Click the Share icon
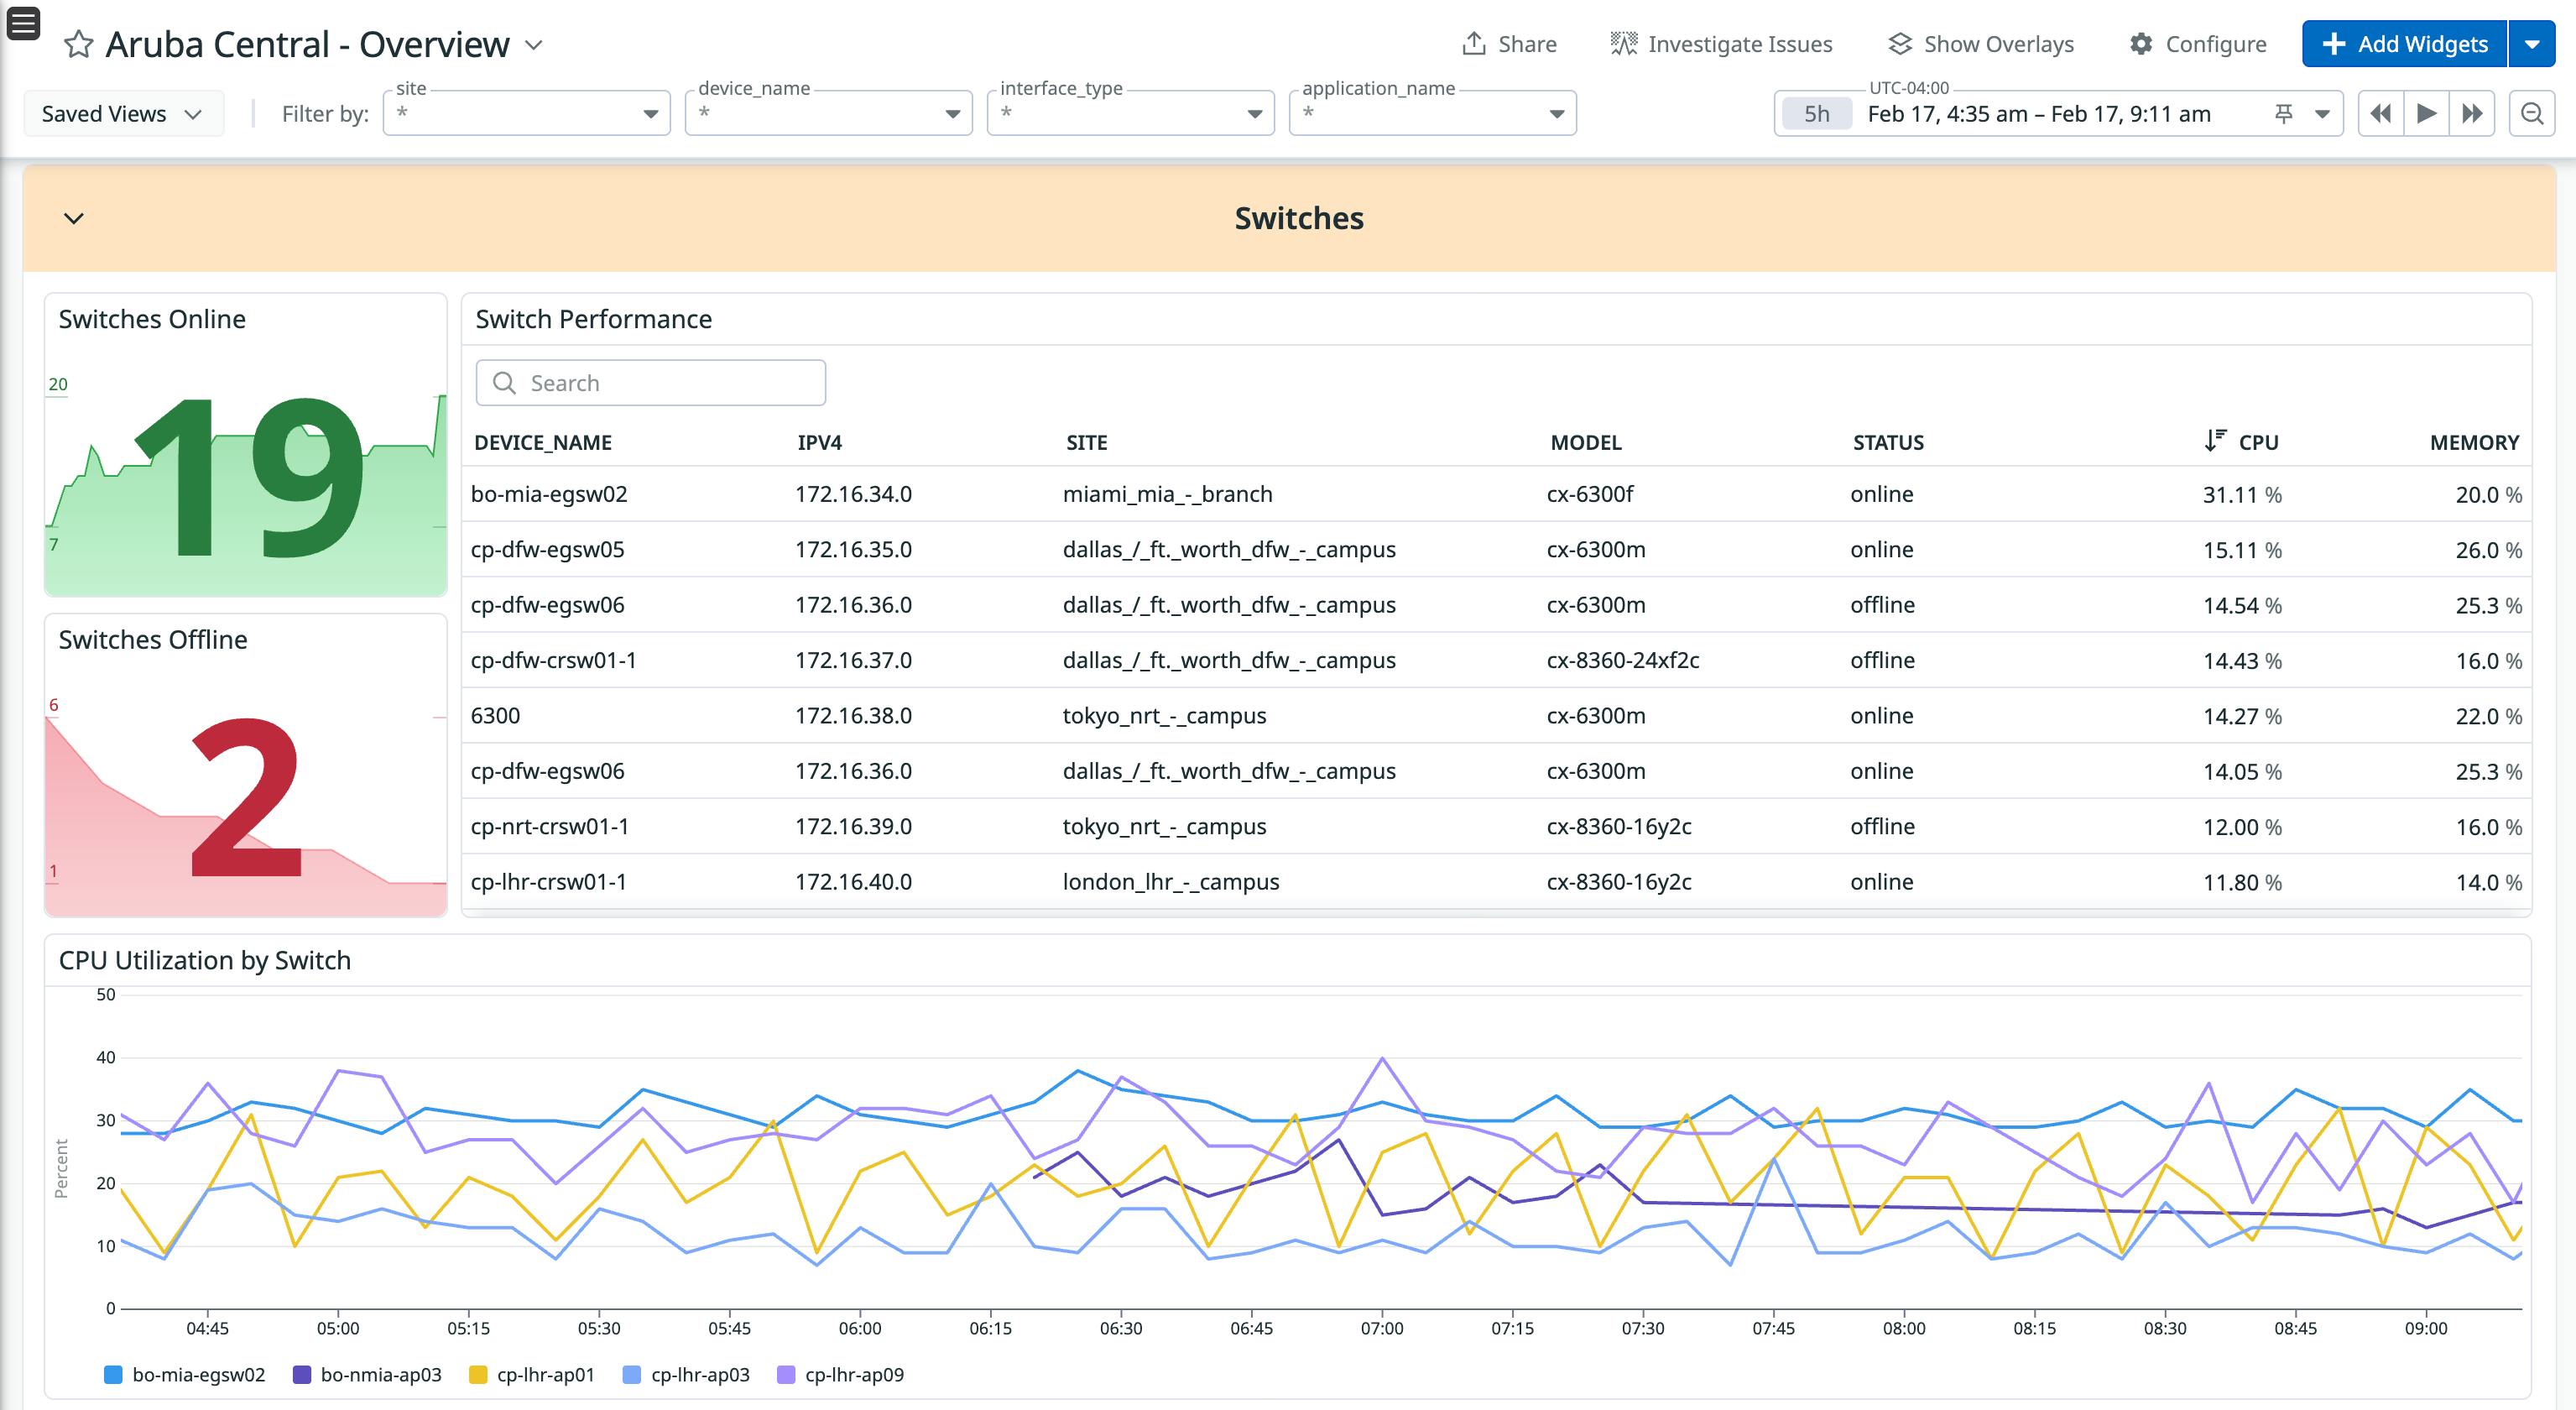2576x1410 pixels. pos(1477,43)
